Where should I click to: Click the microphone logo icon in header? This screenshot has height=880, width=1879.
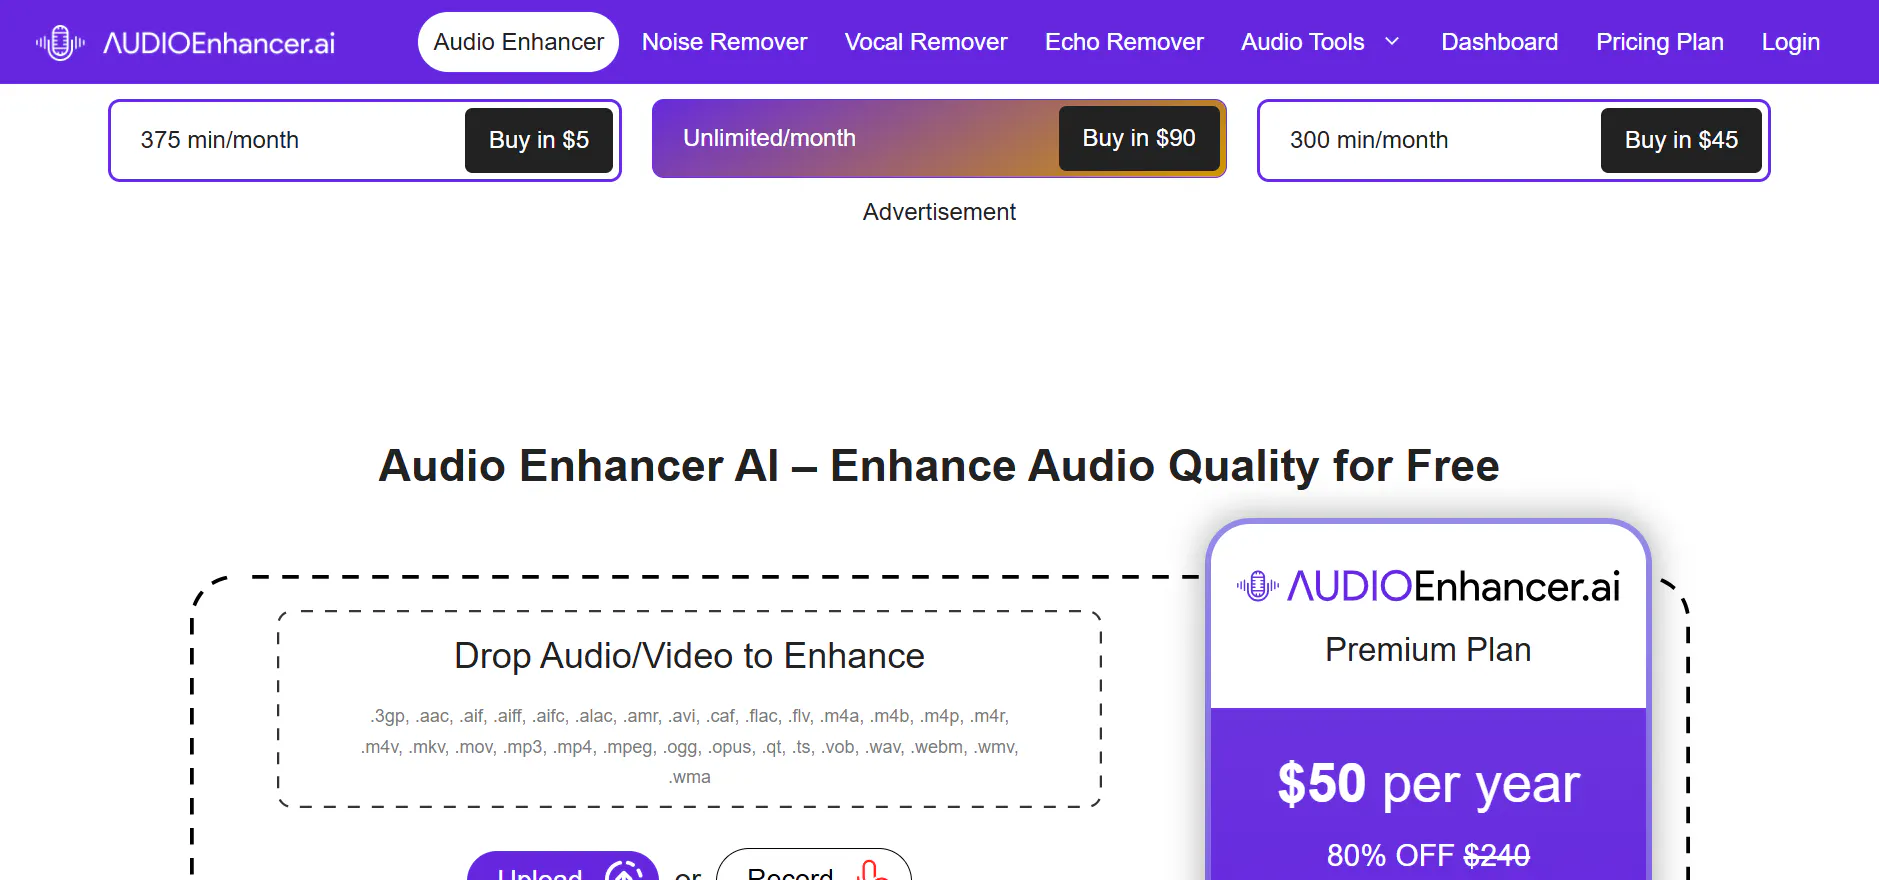click(60, 43)
